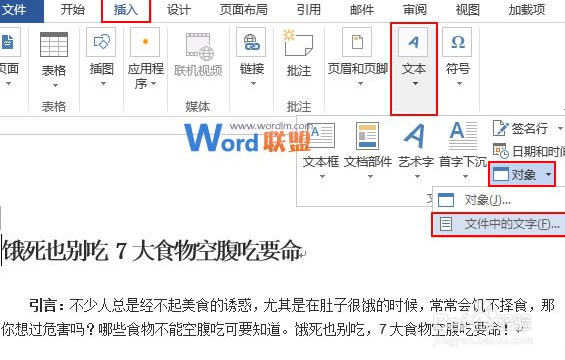Click the 文本 text group icon
565x360 pixels.
[x=413, y=42]
